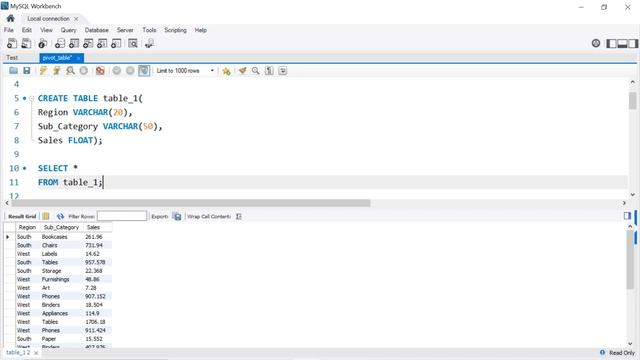Execute the statement under the cursor
This screenshot has height=360, width=640.
click(56, 71)
